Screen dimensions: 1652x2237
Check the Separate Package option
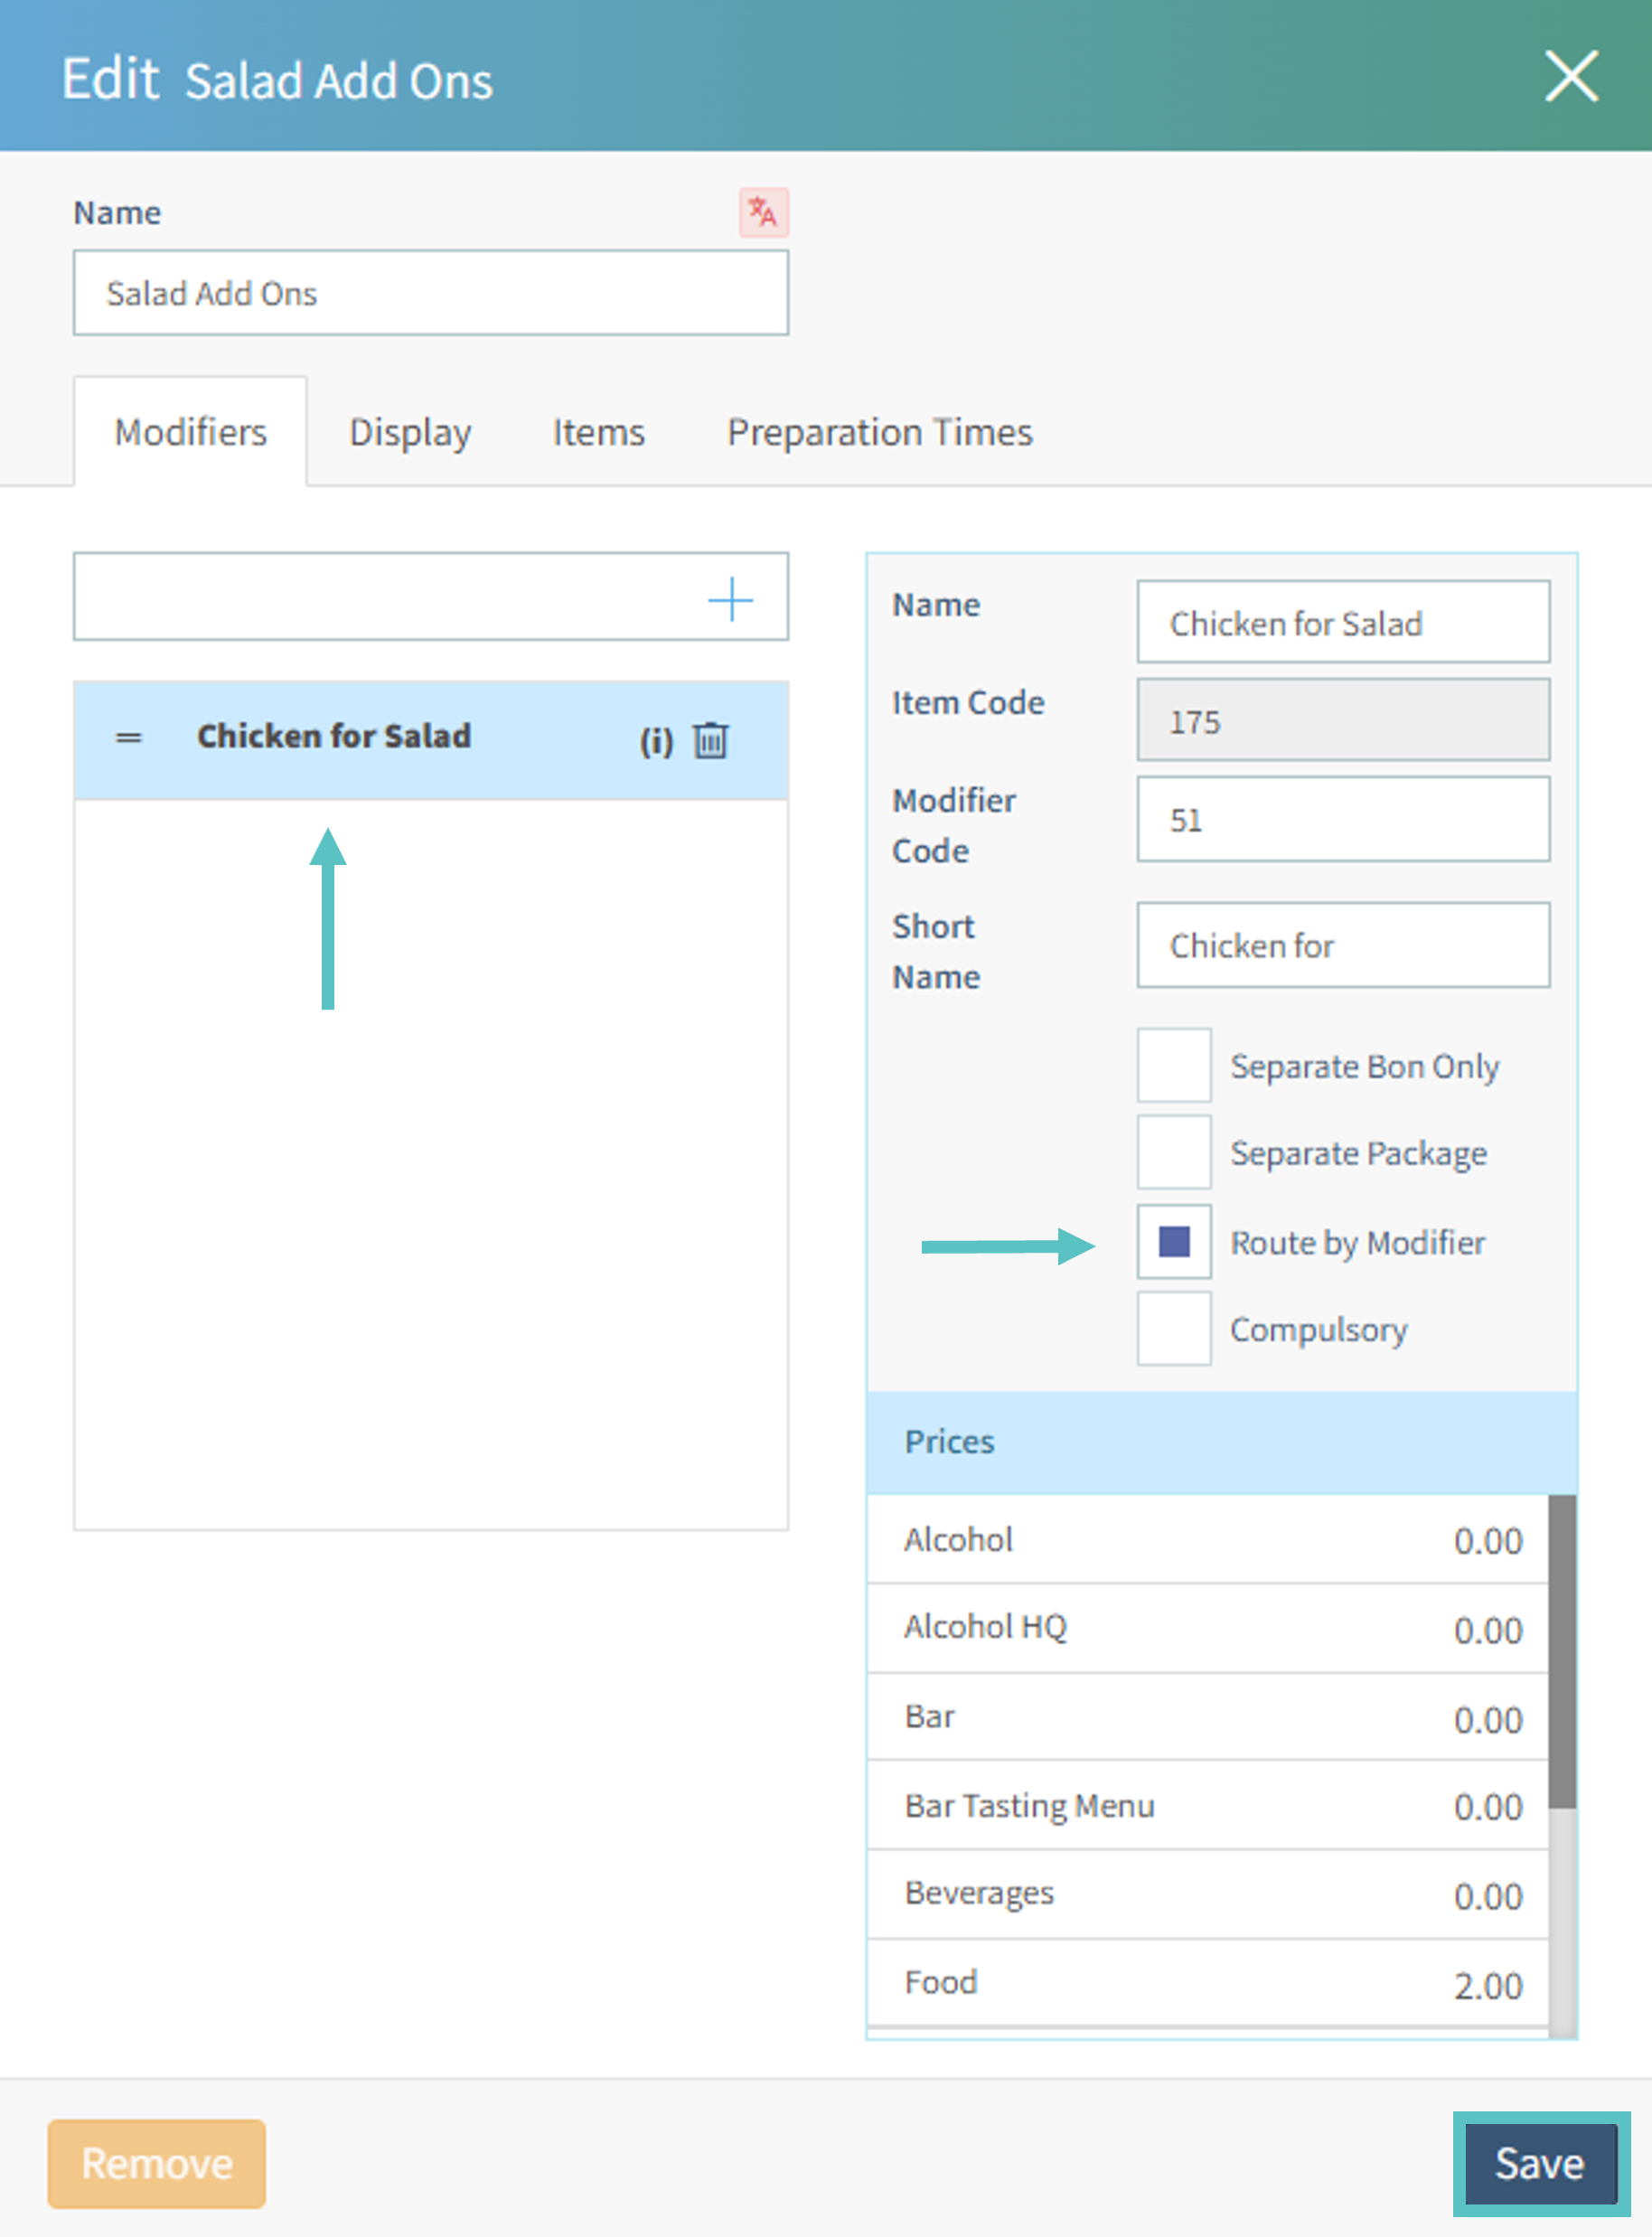coord(1173,1152)
